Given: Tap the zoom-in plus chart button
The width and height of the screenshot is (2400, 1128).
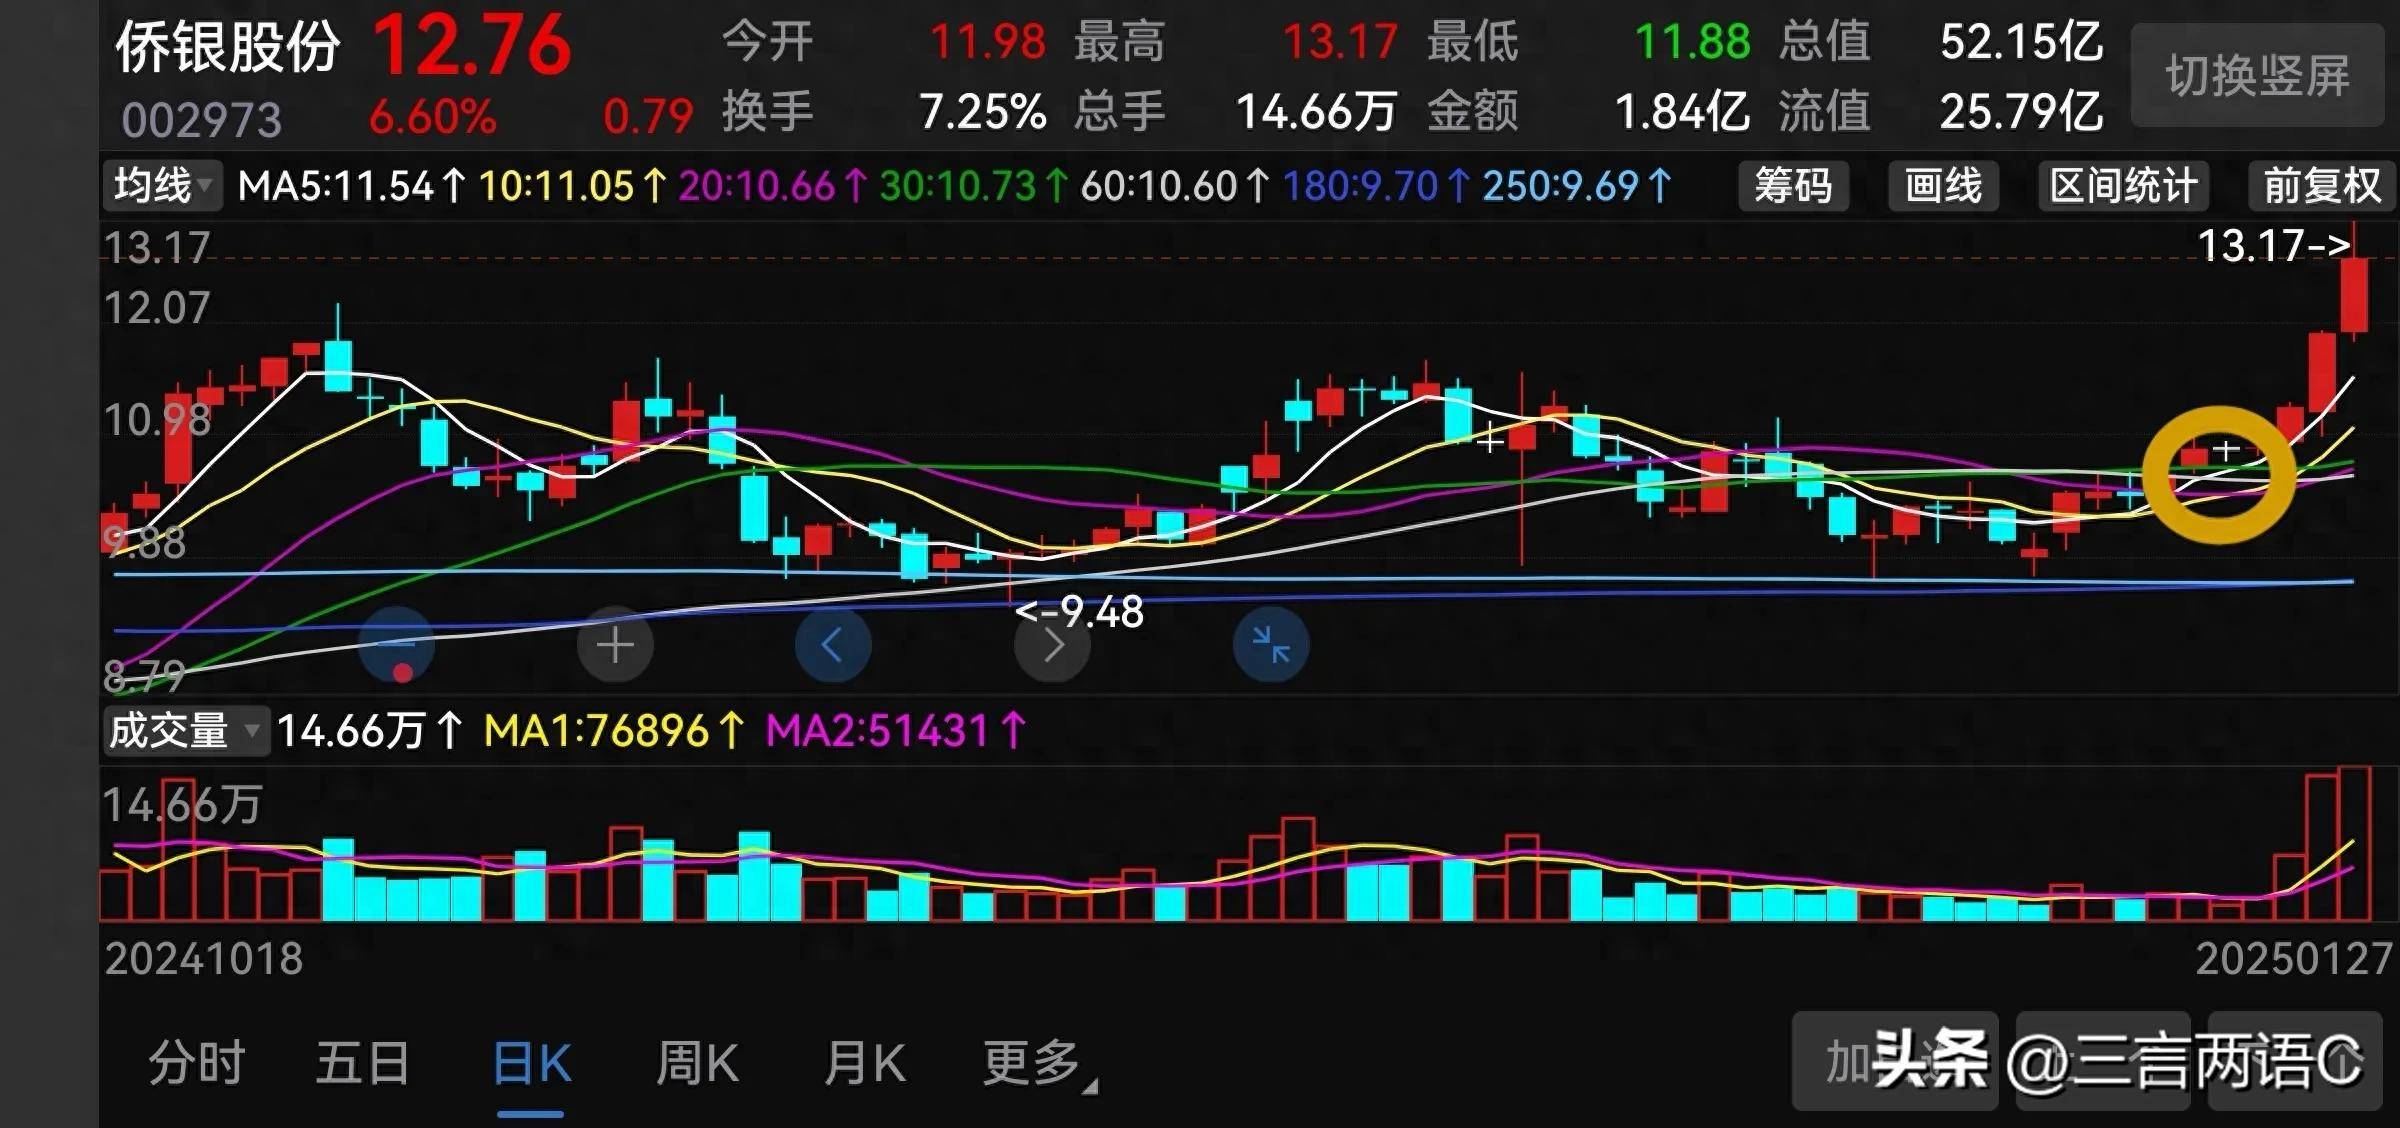Looking at the screenshot, I should pos(615,645).
